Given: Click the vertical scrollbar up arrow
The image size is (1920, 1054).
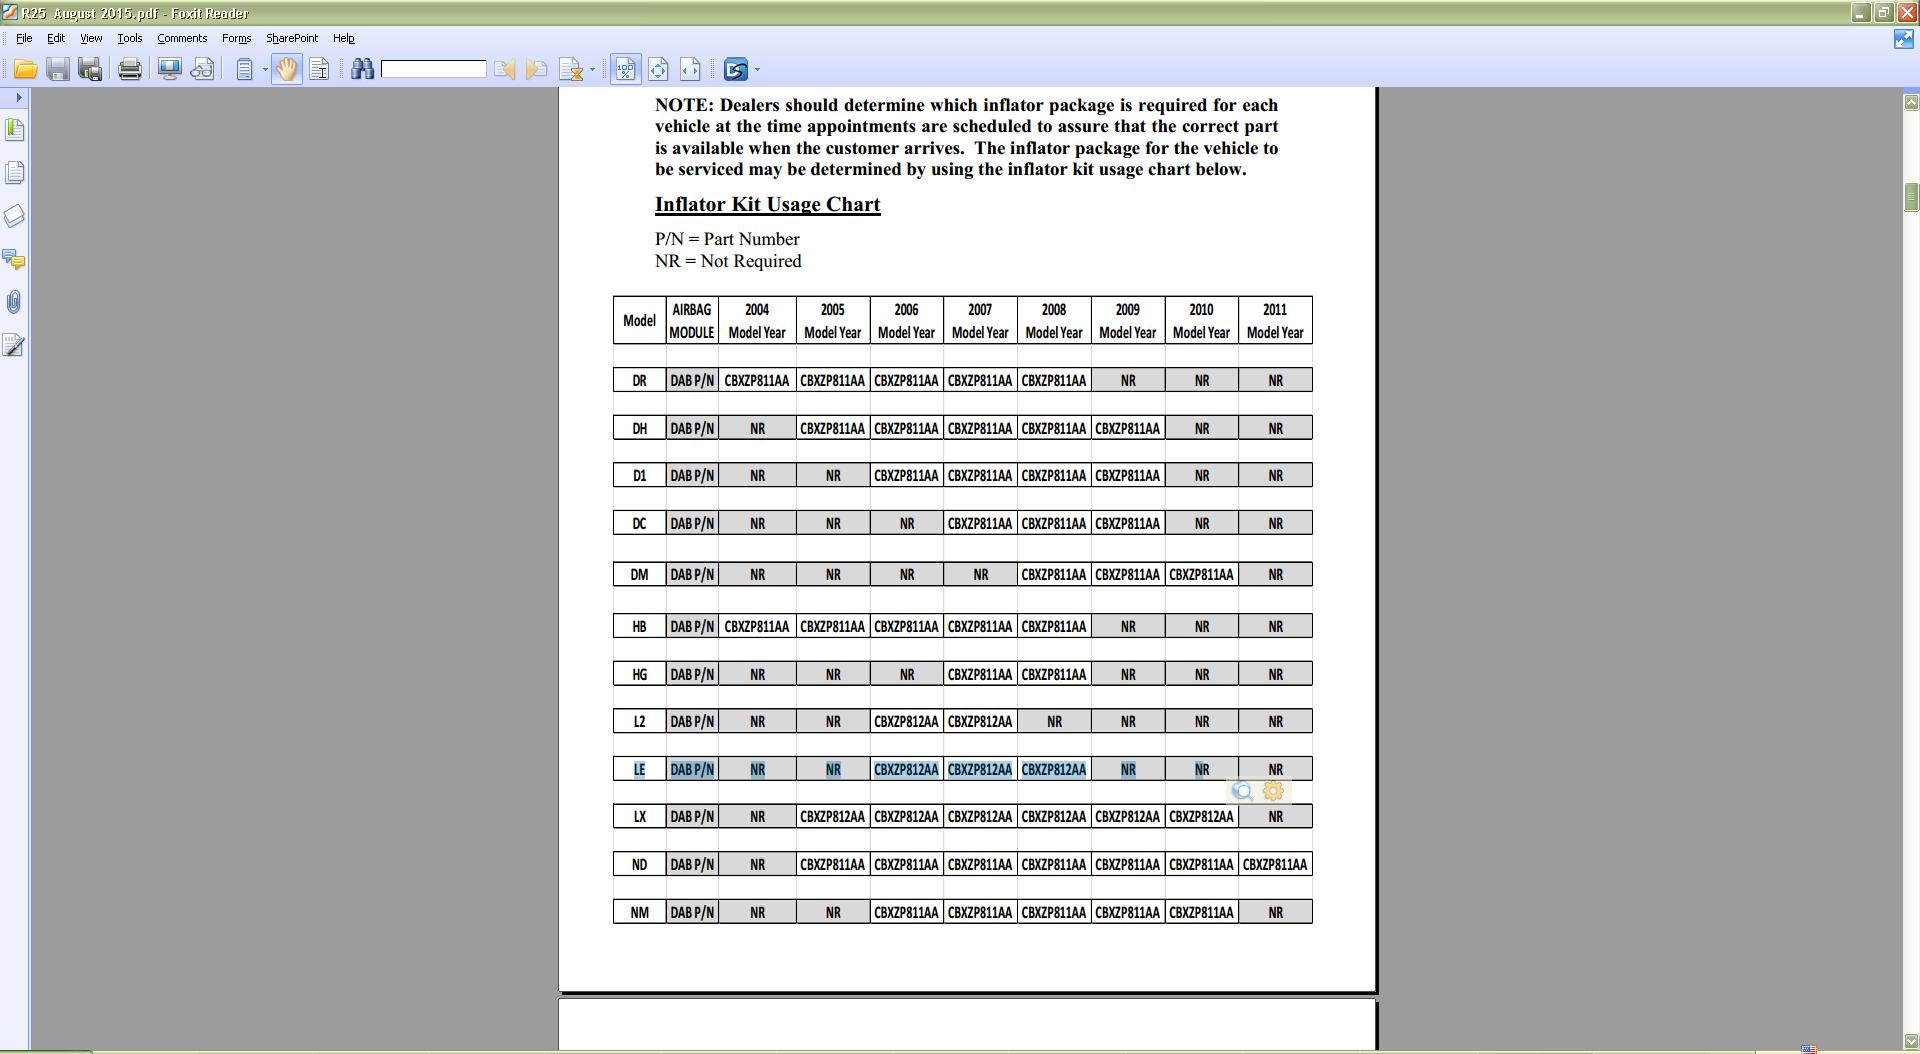Looking at the screenshot, I should coord(1911,102).
